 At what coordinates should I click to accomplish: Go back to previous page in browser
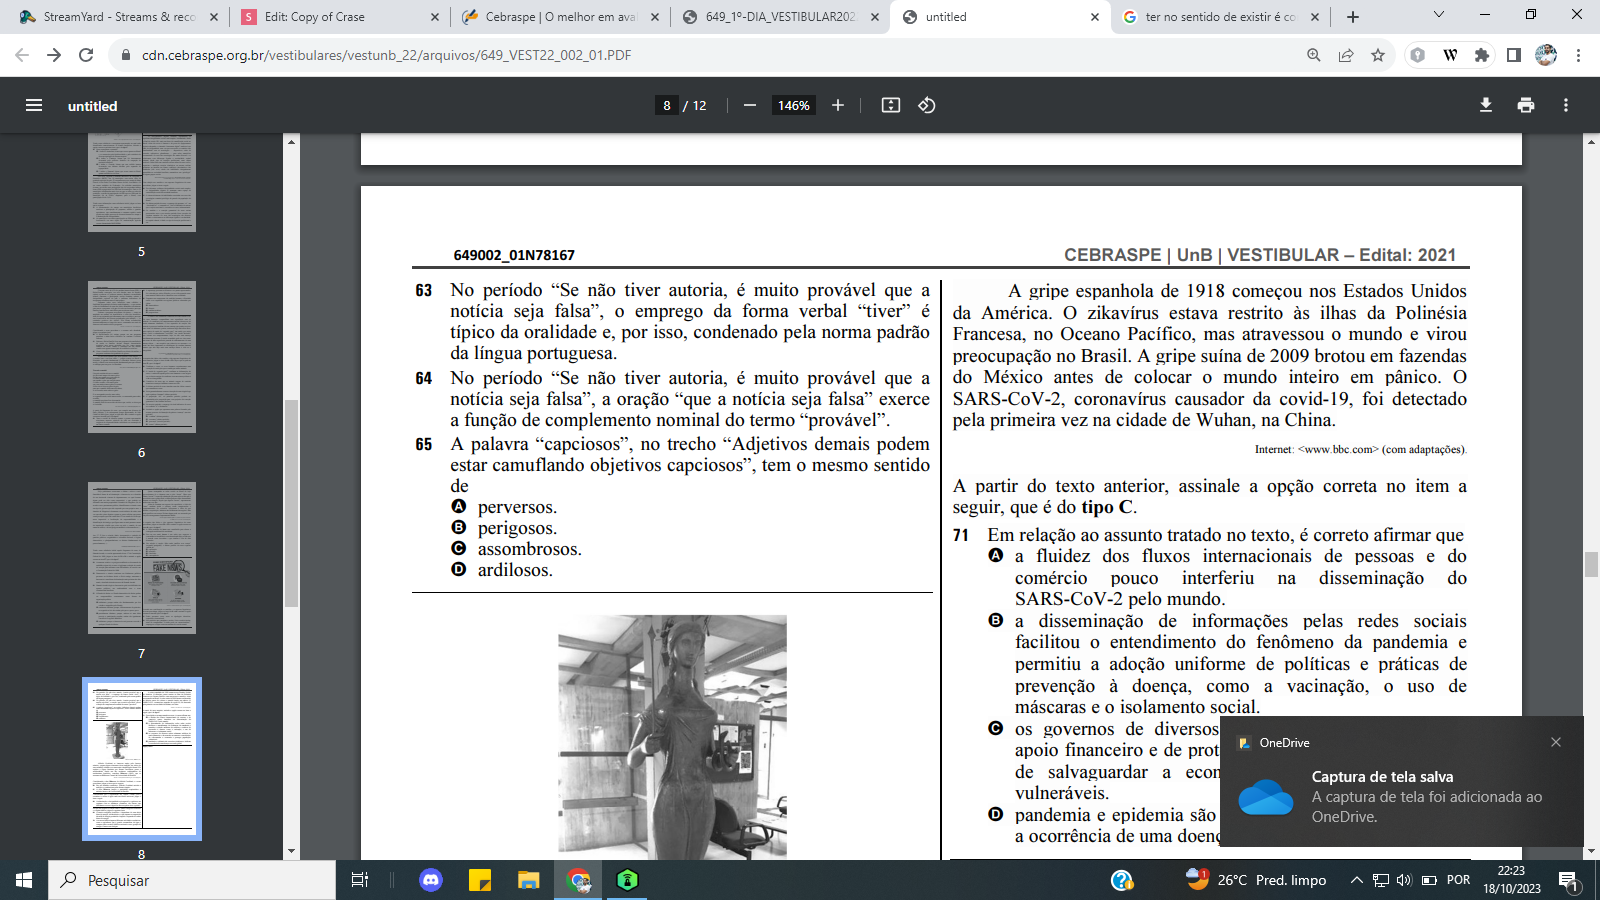coord(22,55)
